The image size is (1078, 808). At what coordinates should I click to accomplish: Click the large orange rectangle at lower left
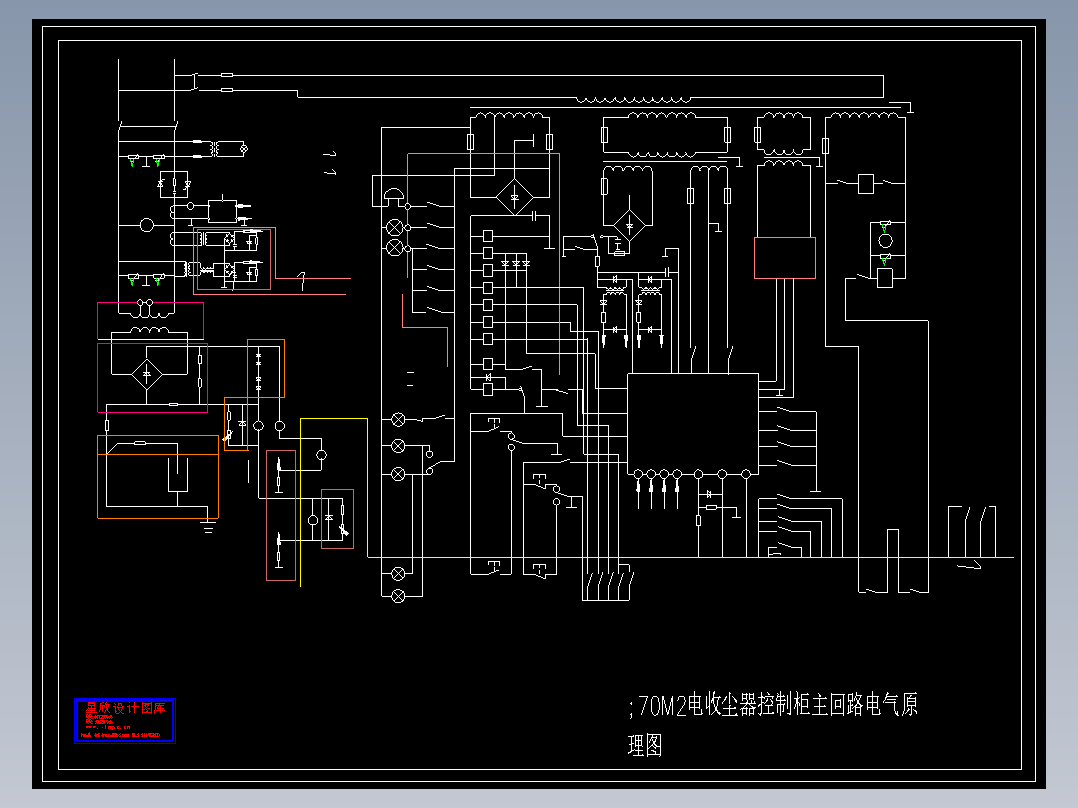coord(158,477)
